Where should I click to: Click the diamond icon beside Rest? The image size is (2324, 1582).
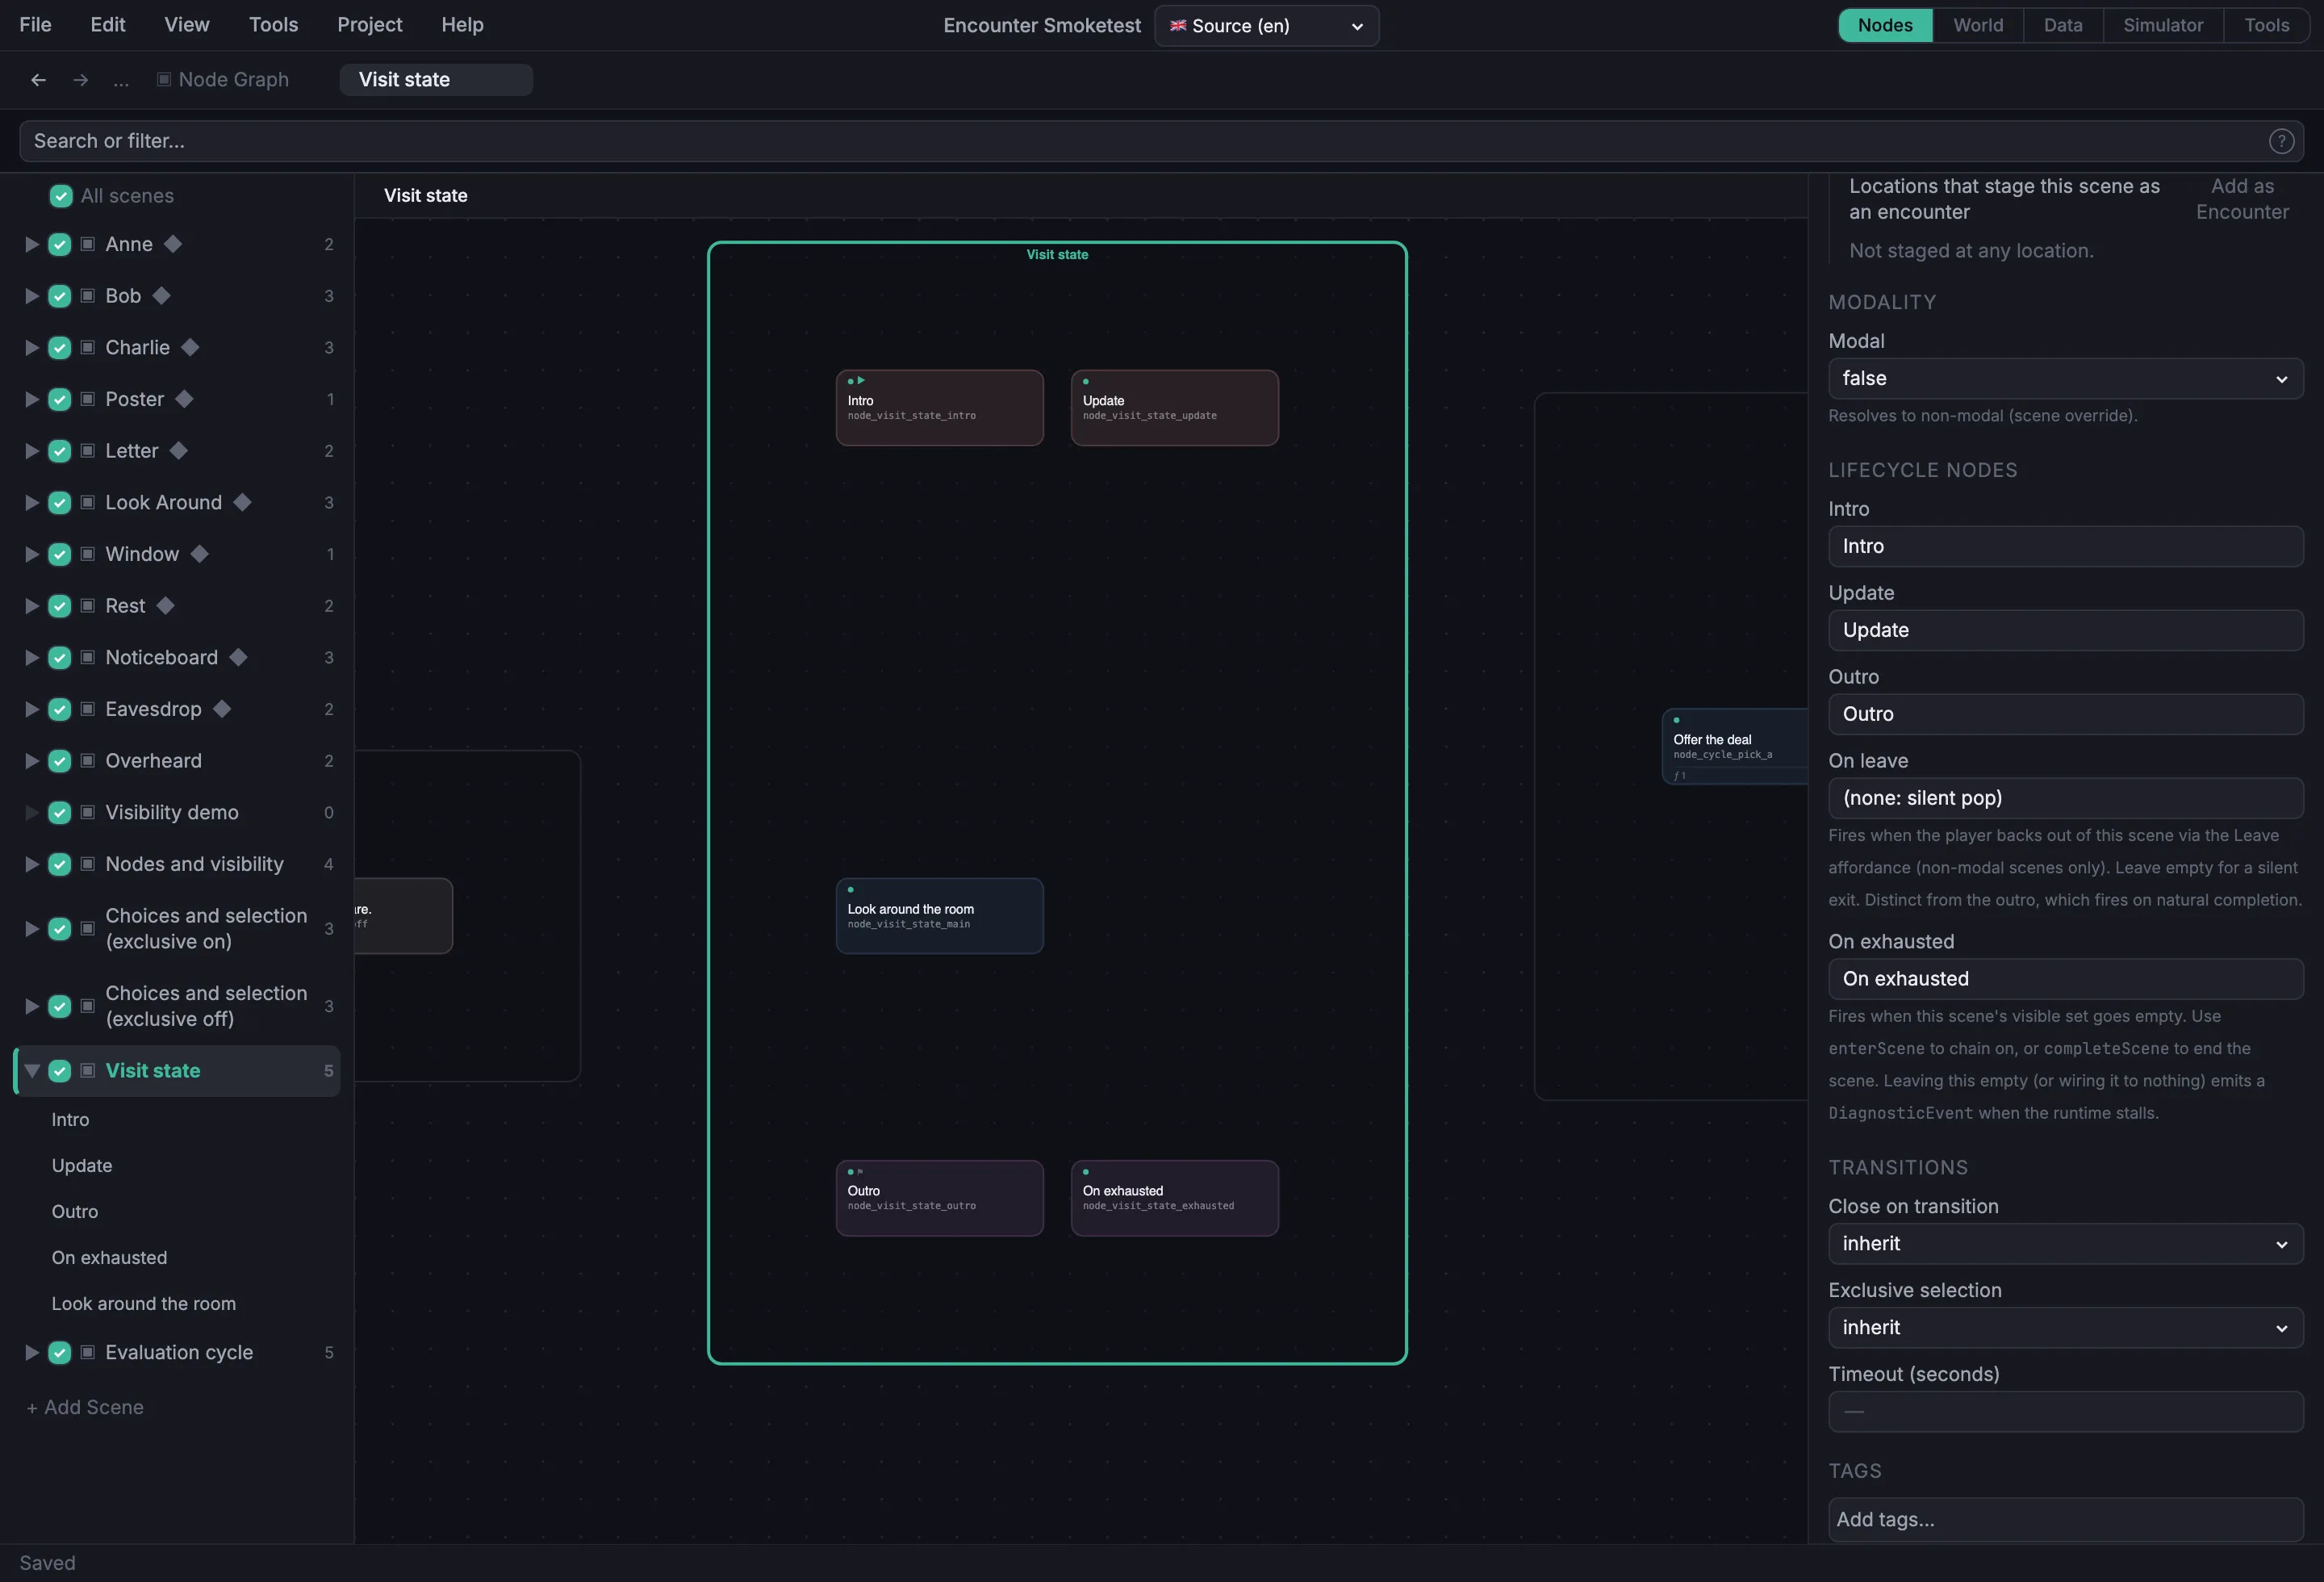pos(166,606)
